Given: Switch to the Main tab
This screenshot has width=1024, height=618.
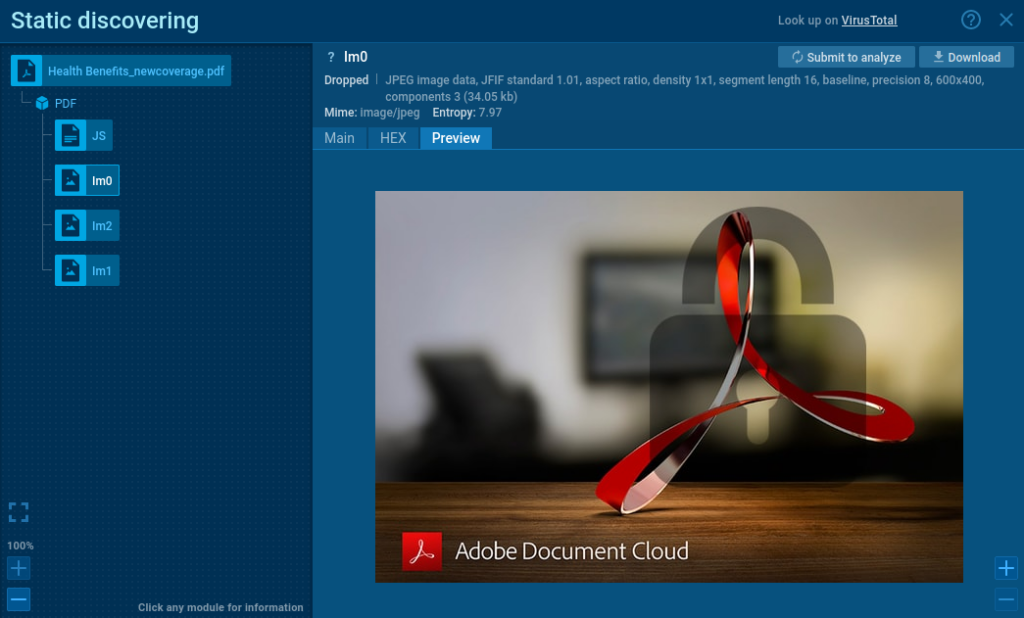Looking at the screenshot, I should 339,138.
